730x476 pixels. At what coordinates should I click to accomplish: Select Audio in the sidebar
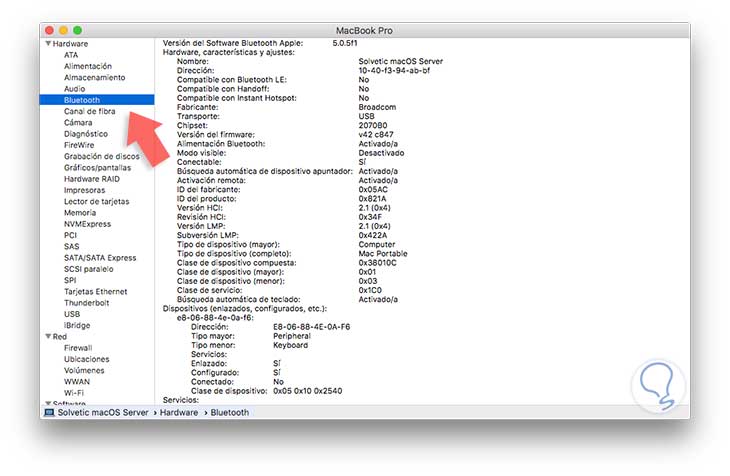[74, 88]
